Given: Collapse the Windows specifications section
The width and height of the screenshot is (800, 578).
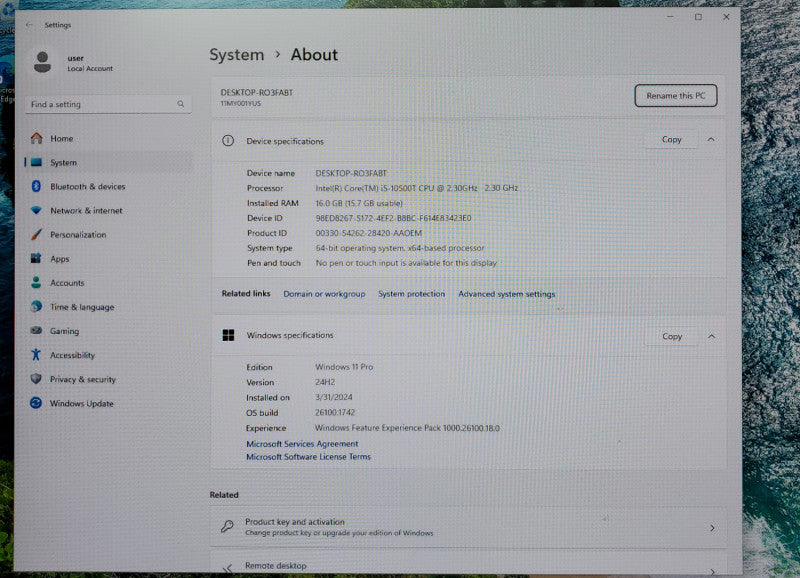Looking at the screenshot, I should pyautogui.click(x=712, y=336).
